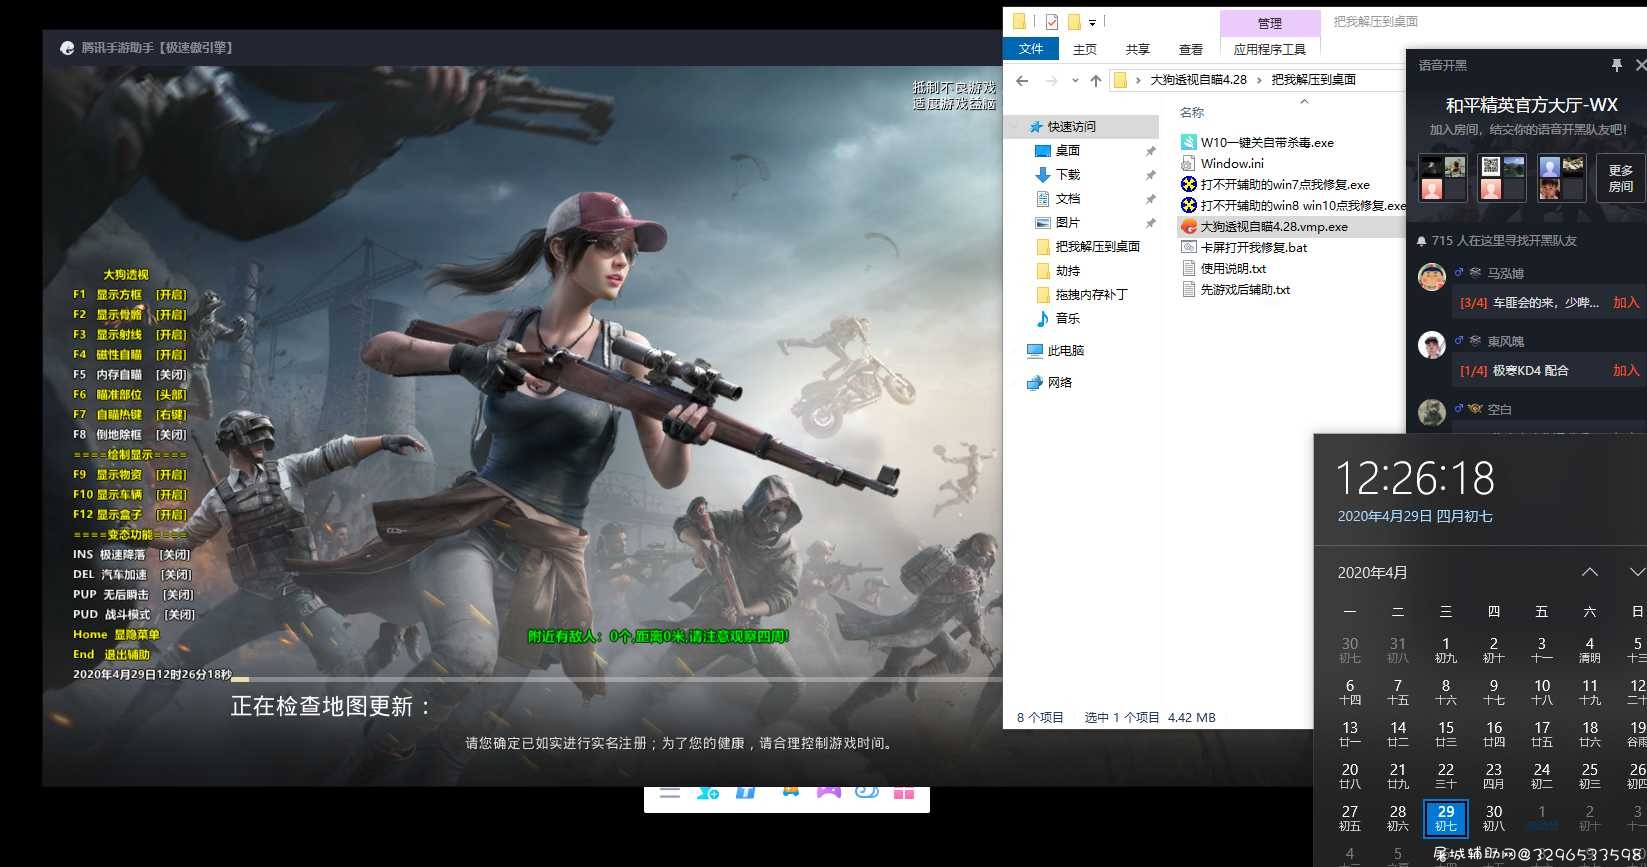Screen dimensions: 1647x867
Task: Go back with Explorer's back arrow
Action: 1022,80
